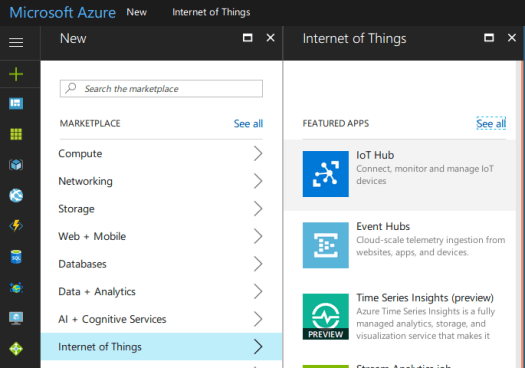Open the Dashboard icon in sidebar
Screen dimensions: 525x368
16,103
